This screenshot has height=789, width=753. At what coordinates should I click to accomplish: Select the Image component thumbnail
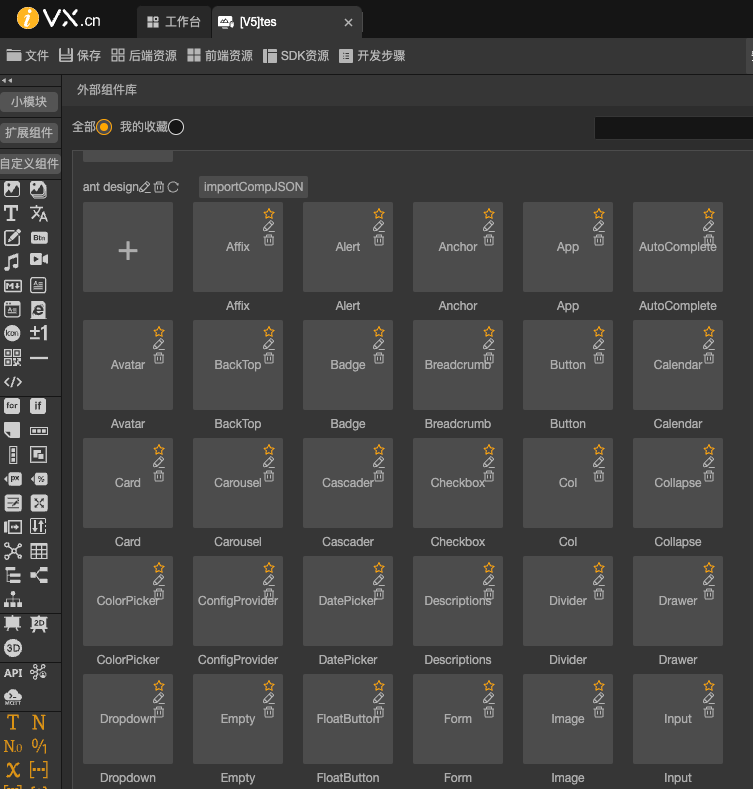(568, 719)
